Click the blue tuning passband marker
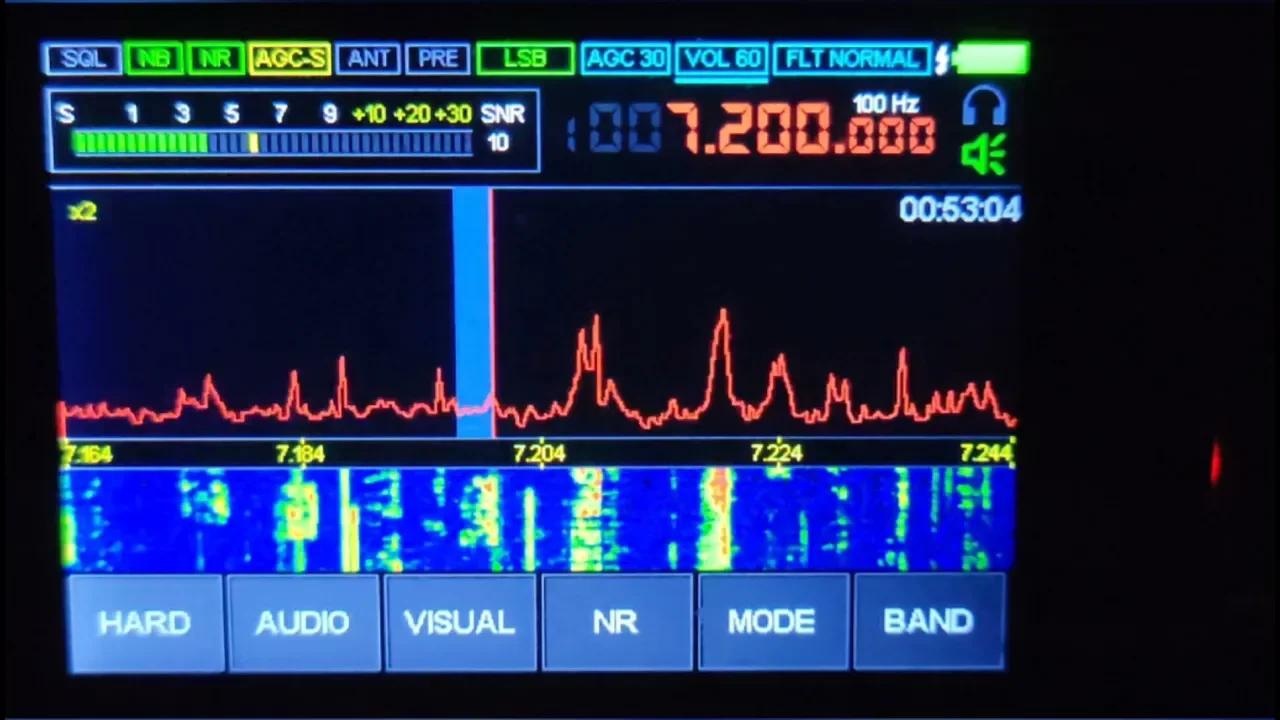This screenshot has height=720, width=1280. point(473,313)
